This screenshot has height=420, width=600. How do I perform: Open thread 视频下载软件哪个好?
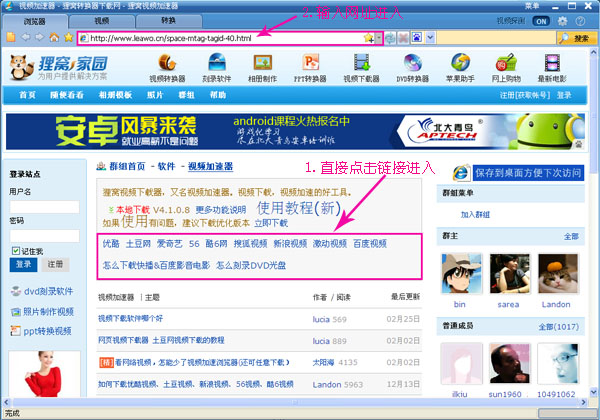coord(130,318)
